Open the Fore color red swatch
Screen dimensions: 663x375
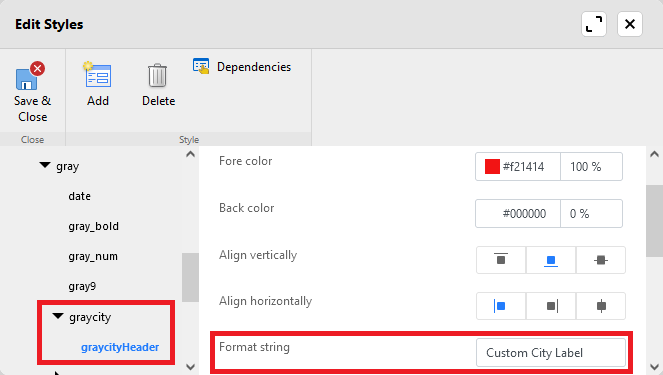(x=492, y=167)
